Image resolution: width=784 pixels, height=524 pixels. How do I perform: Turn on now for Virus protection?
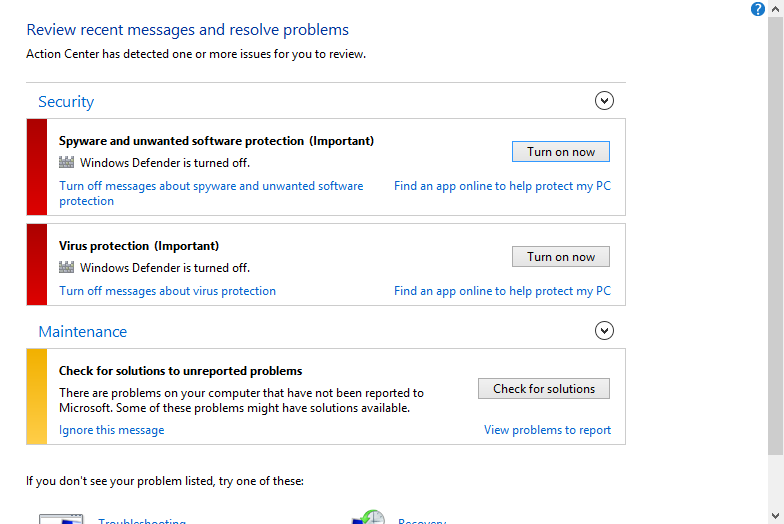560,256
